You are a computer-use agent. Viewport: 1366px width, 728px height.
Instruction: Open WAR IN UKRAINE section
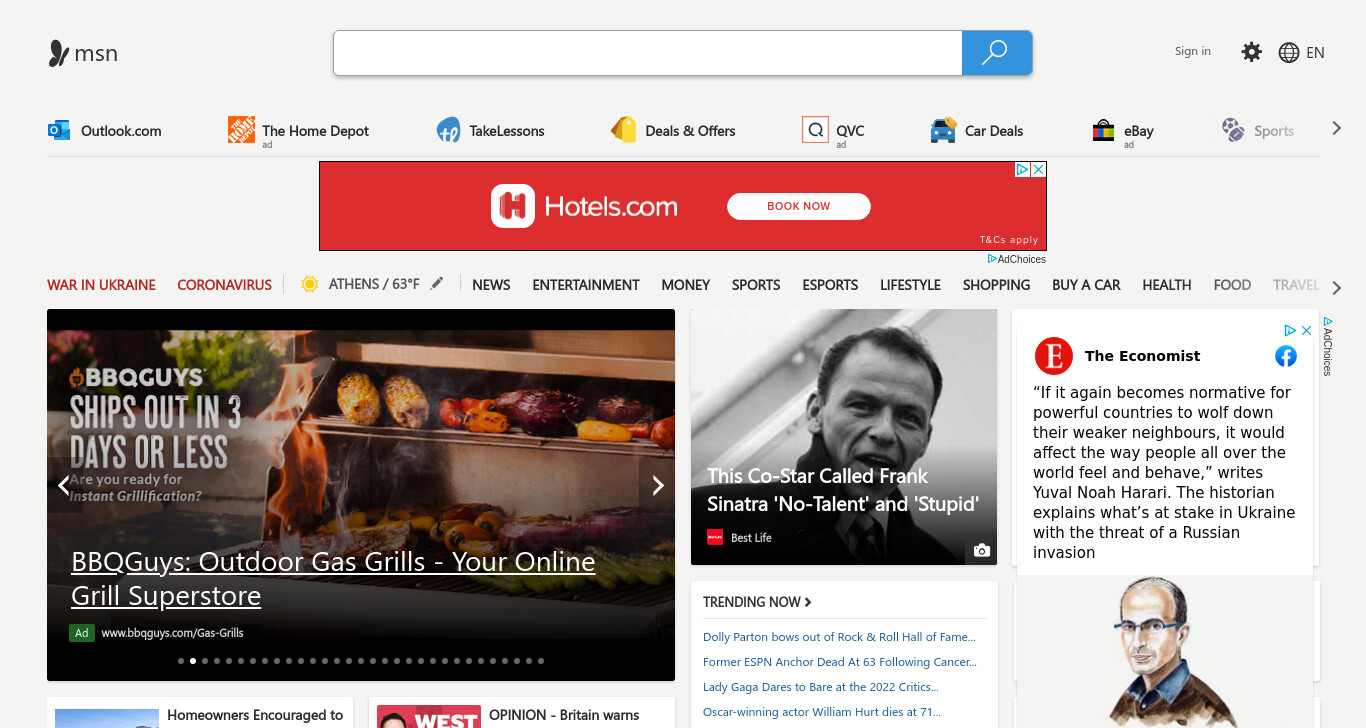[x=101, y=285]
